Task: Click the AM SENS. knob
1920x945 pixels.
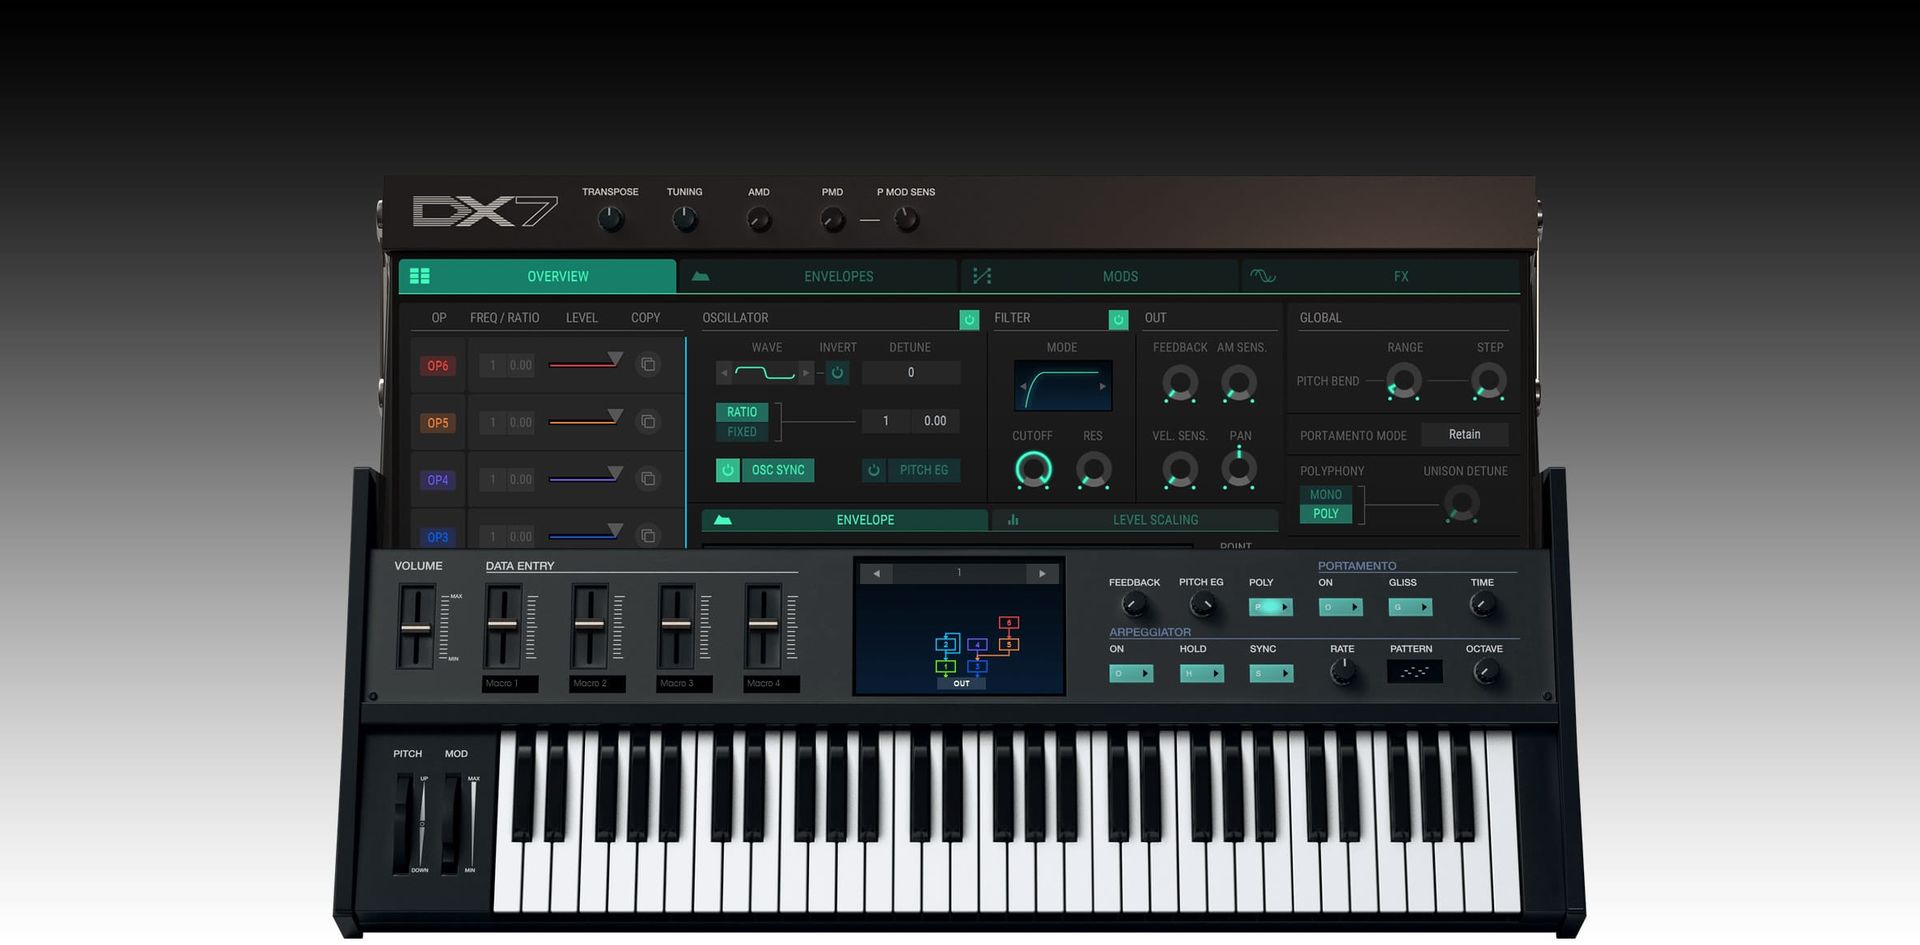Action: point(1239,383)
